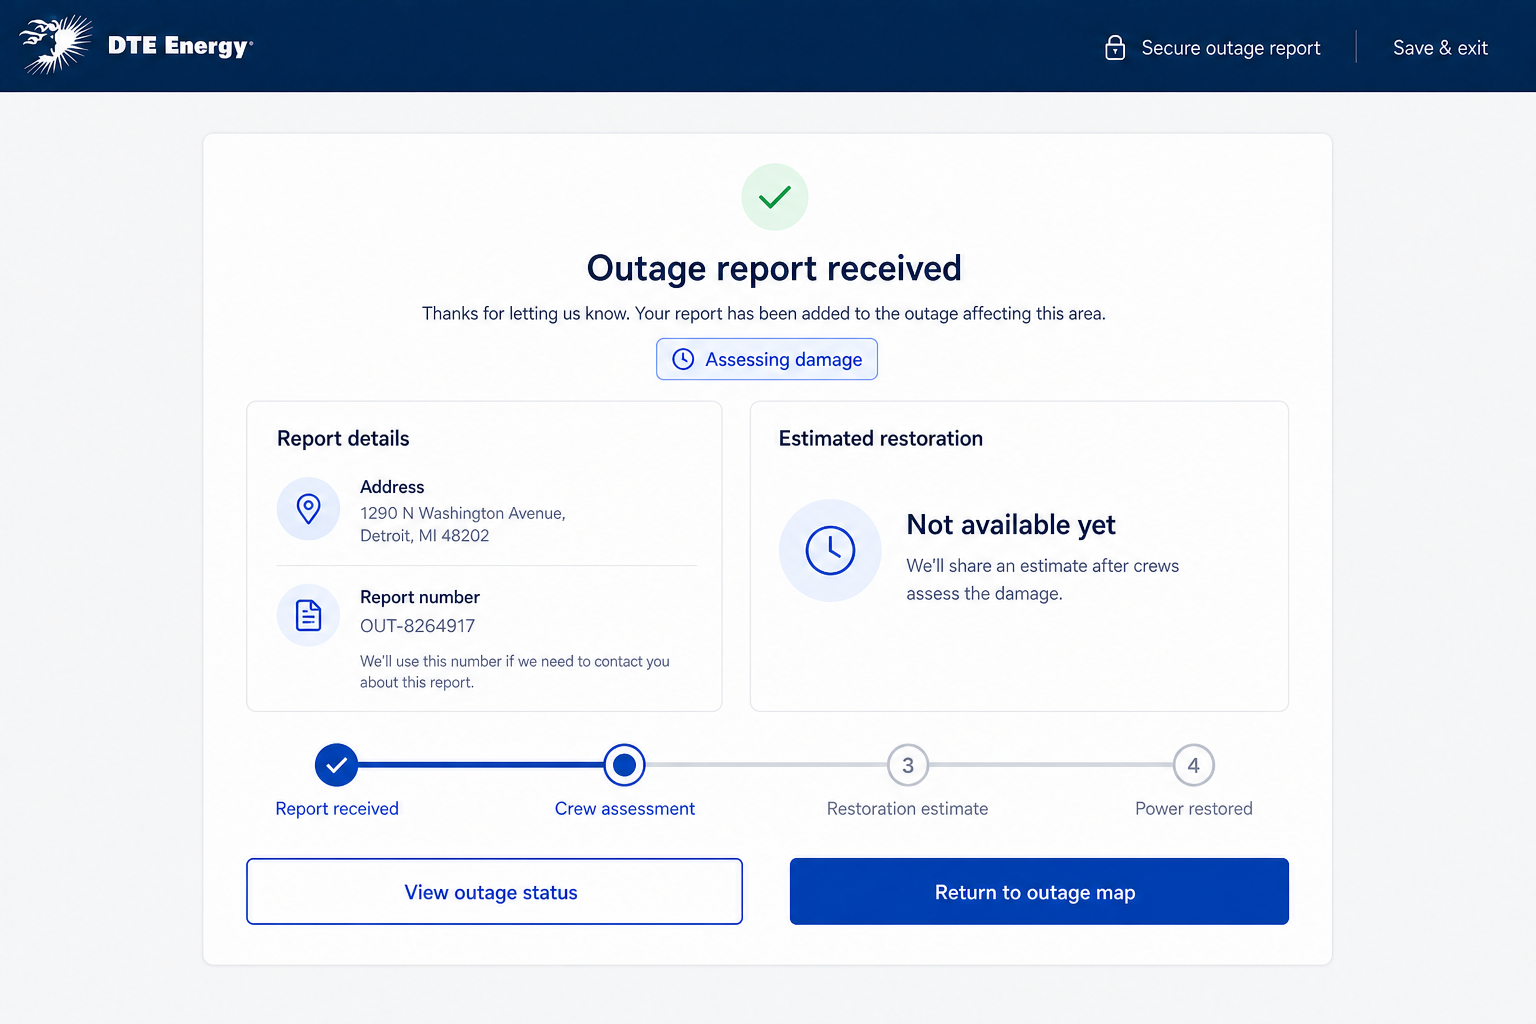
Task: Click the Return to outage map button
Action: [x=1039, y=891]
